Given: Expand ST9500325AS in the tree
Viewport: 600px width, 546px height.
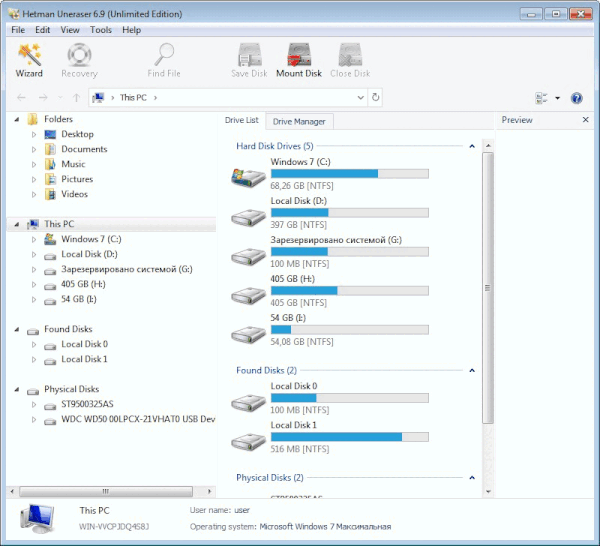Looking at the screenshot, I should coord(34,404).
